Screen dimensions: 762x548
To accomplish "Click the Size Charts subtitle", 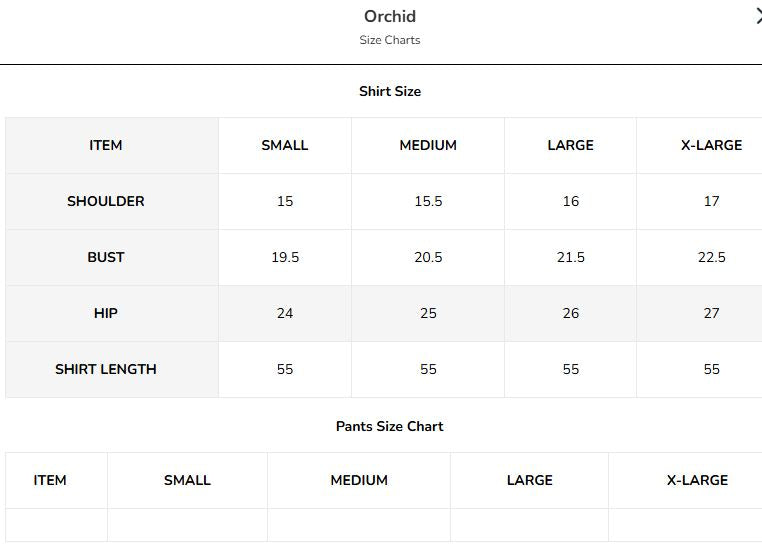I will click(390, 40).
